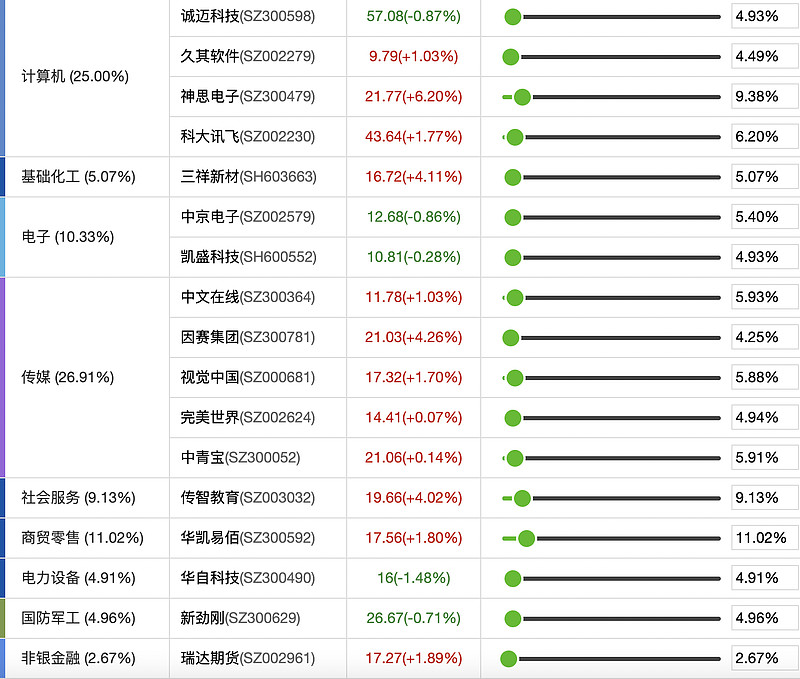
Task: Click the slider handle for 瑞达期货
Action: coord(508,658)
